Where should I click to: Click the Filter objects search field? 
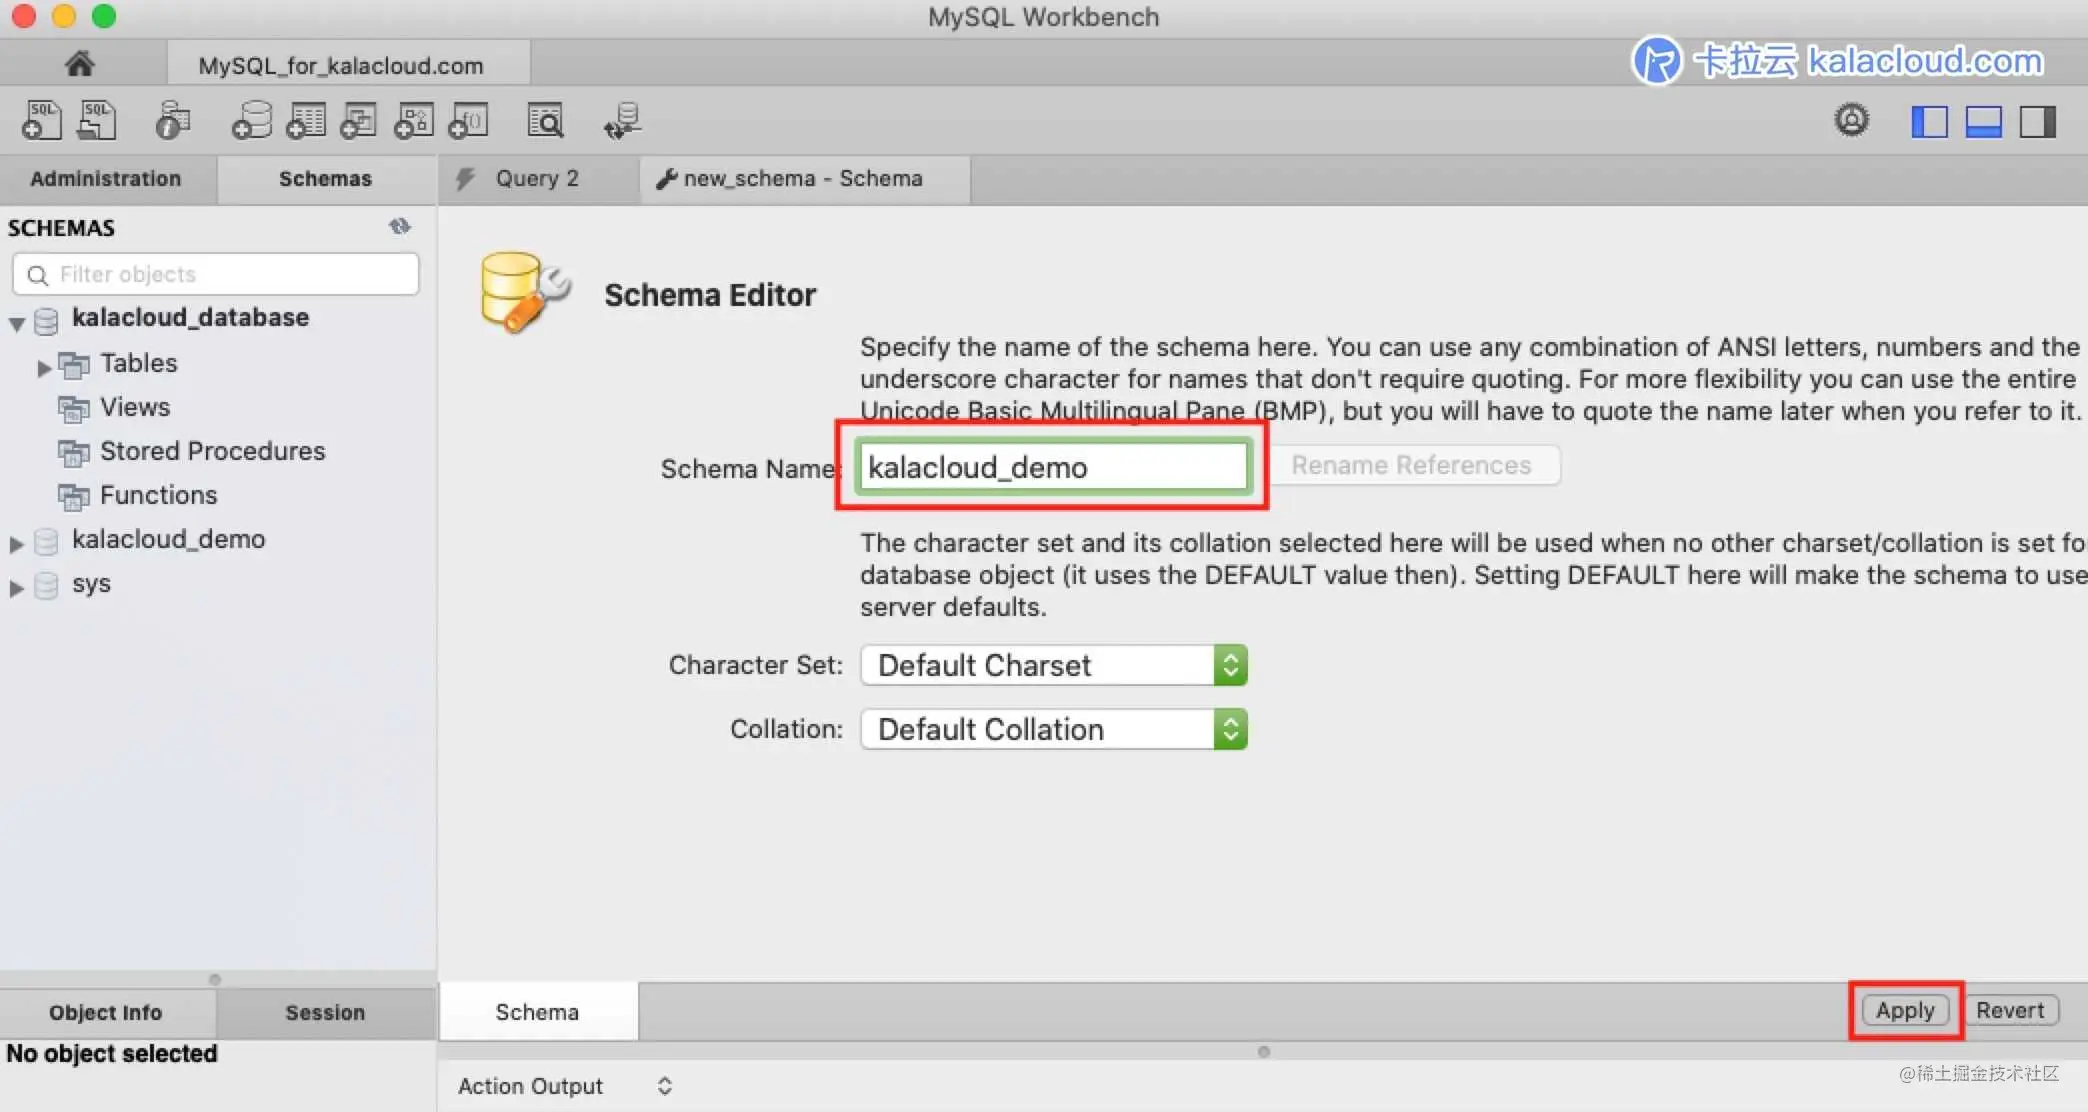[216, 274]
